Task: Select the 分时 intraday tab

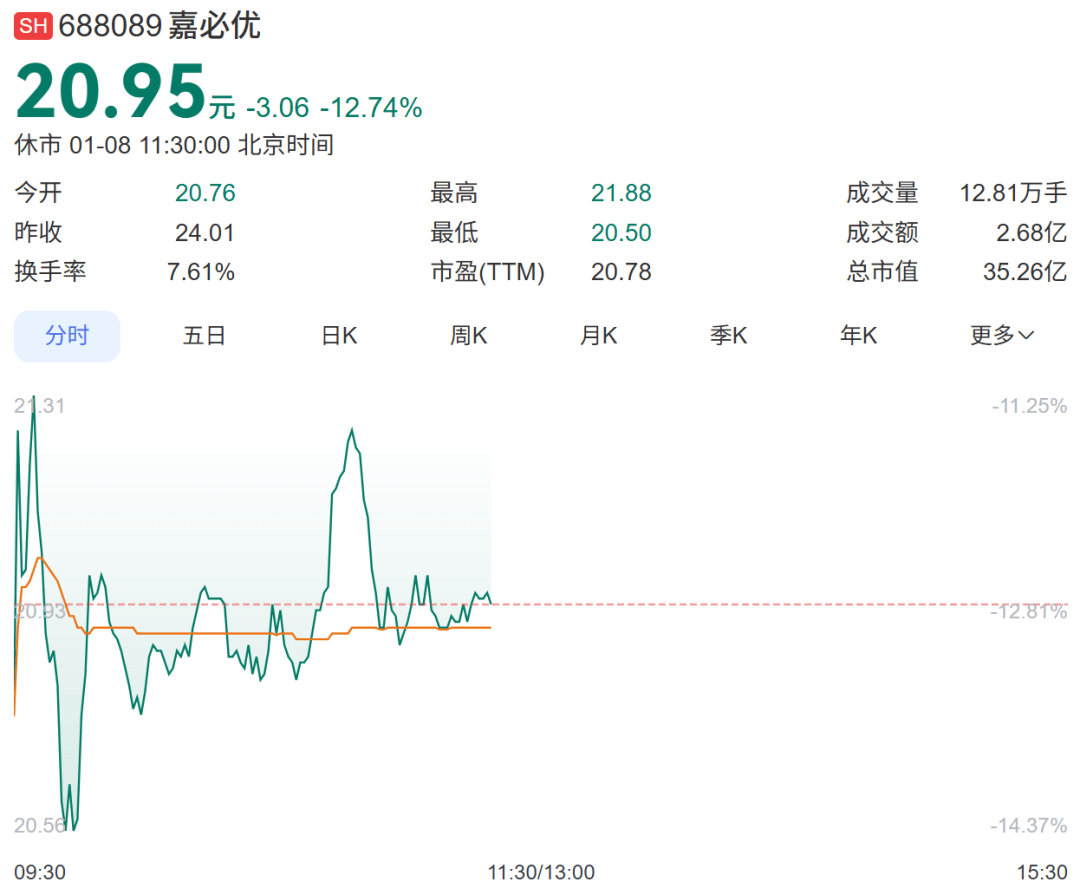Action: click(x=67, y=336)
